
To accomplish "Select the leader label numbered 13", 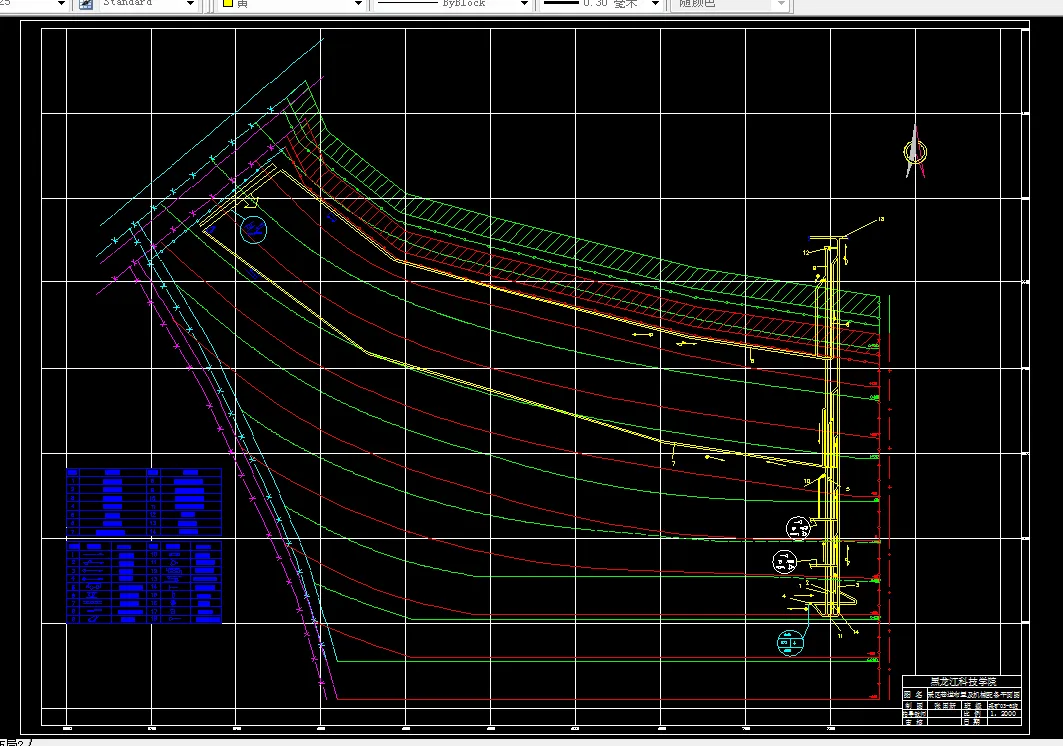I will click(880, 219).
